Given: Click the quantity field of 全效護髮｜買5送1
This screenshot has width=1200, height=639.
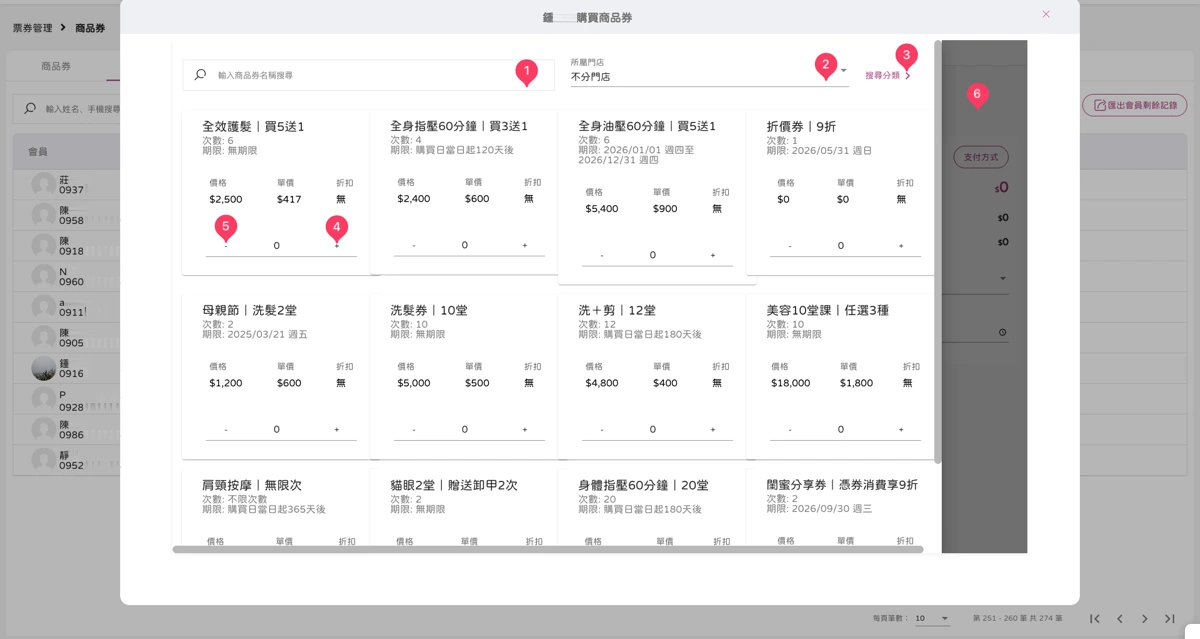Looking at the screenshot, I should (277, 246).
